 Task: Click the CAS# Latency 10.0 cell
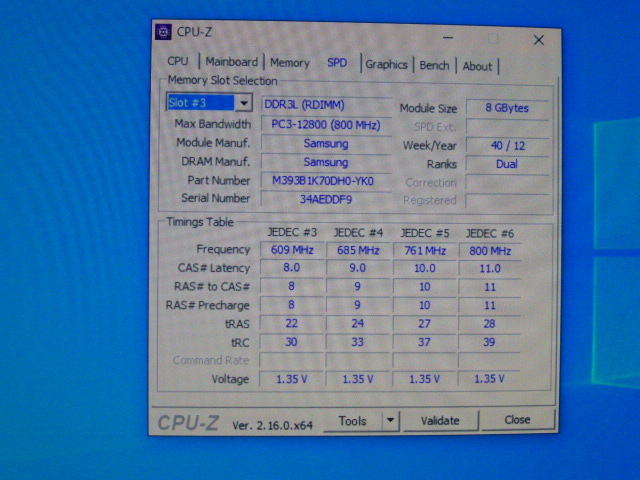(424, 269)
